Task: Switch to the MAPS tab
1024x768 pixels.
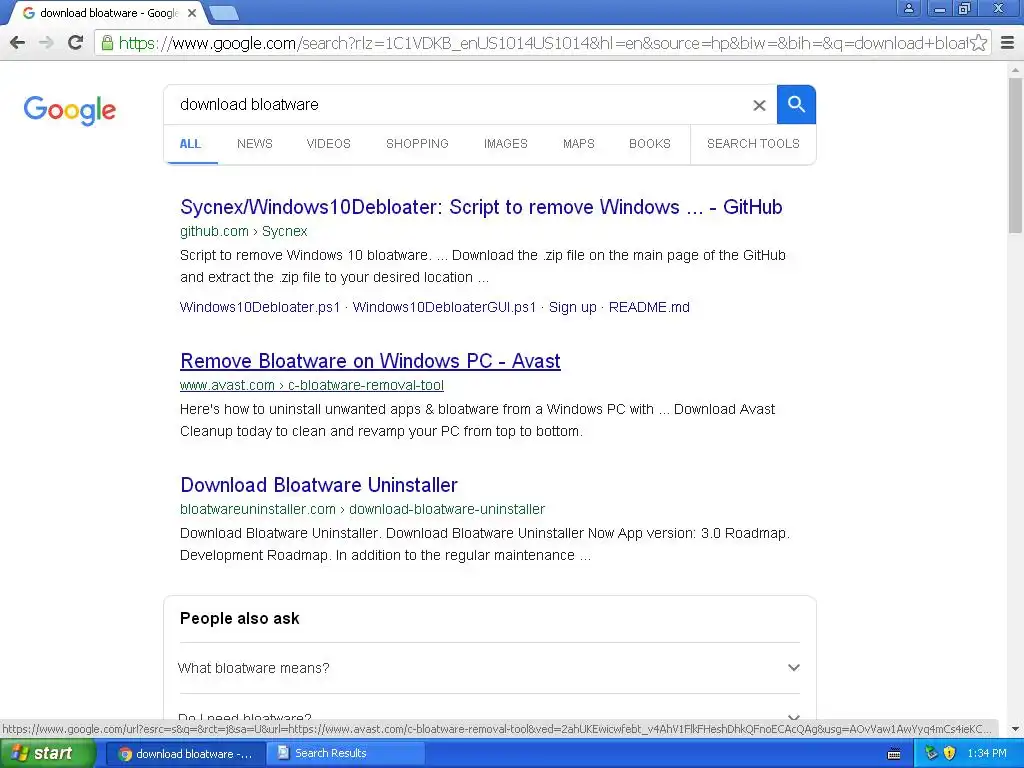Action: tap(579, 144)
